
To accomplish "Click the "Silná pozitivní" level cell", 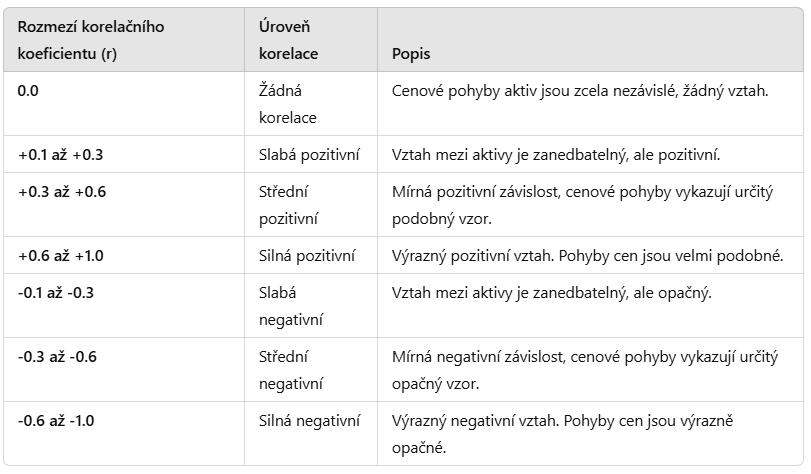I will tap(308, 255).
